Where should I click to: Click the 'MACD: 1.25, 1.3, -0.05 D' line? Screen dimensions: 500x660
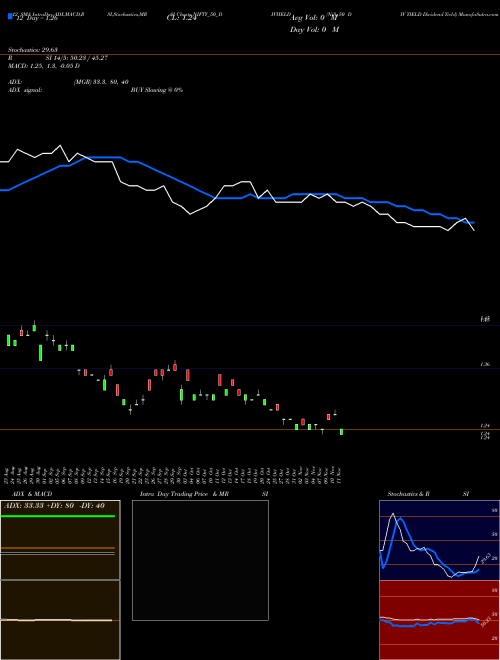(44, 66)
